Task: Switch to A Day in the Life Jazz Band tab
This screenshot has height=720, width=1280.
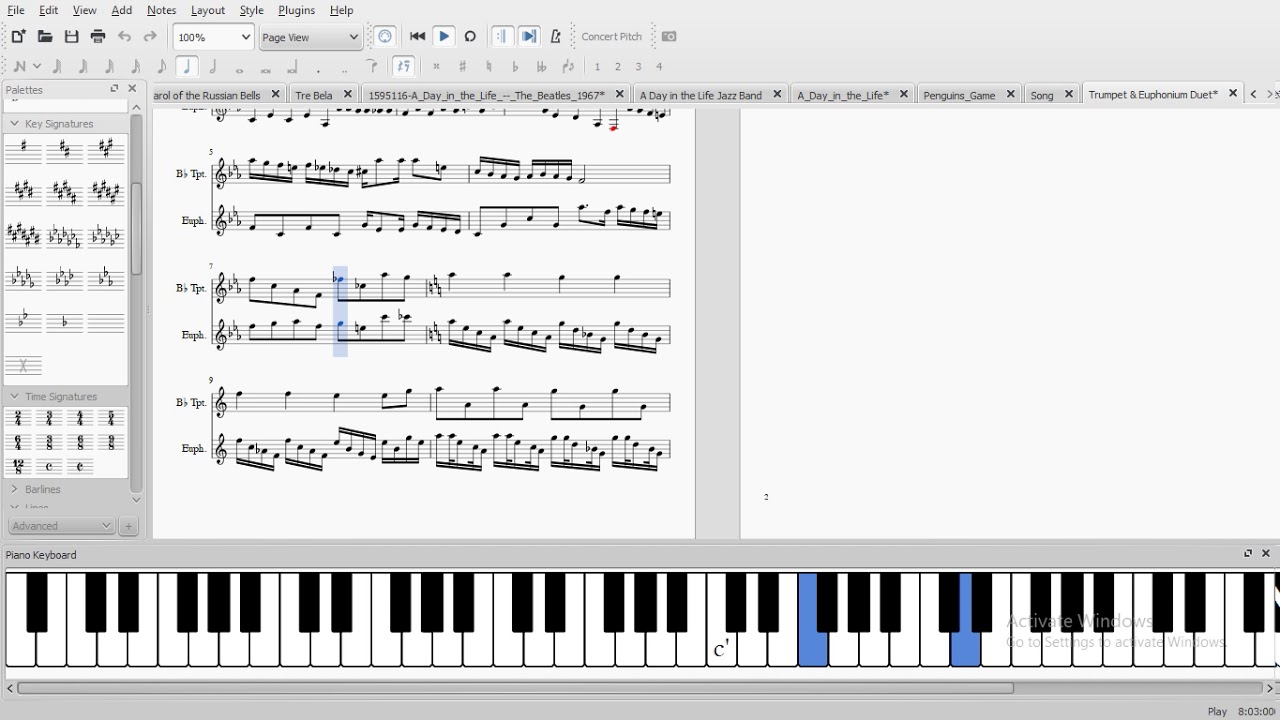Action: click(x=700, y=95)
